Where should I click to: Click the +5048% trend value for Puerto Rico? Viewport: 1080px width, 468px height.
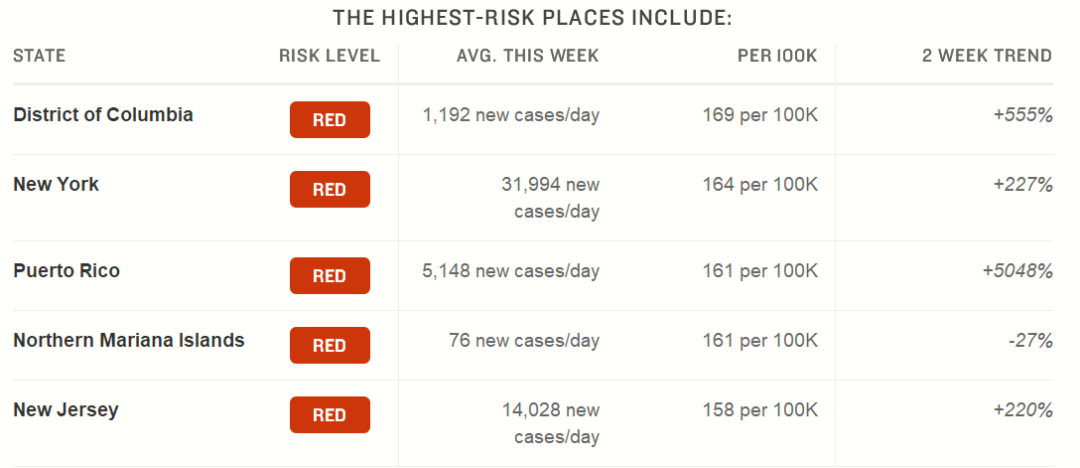1017,271
